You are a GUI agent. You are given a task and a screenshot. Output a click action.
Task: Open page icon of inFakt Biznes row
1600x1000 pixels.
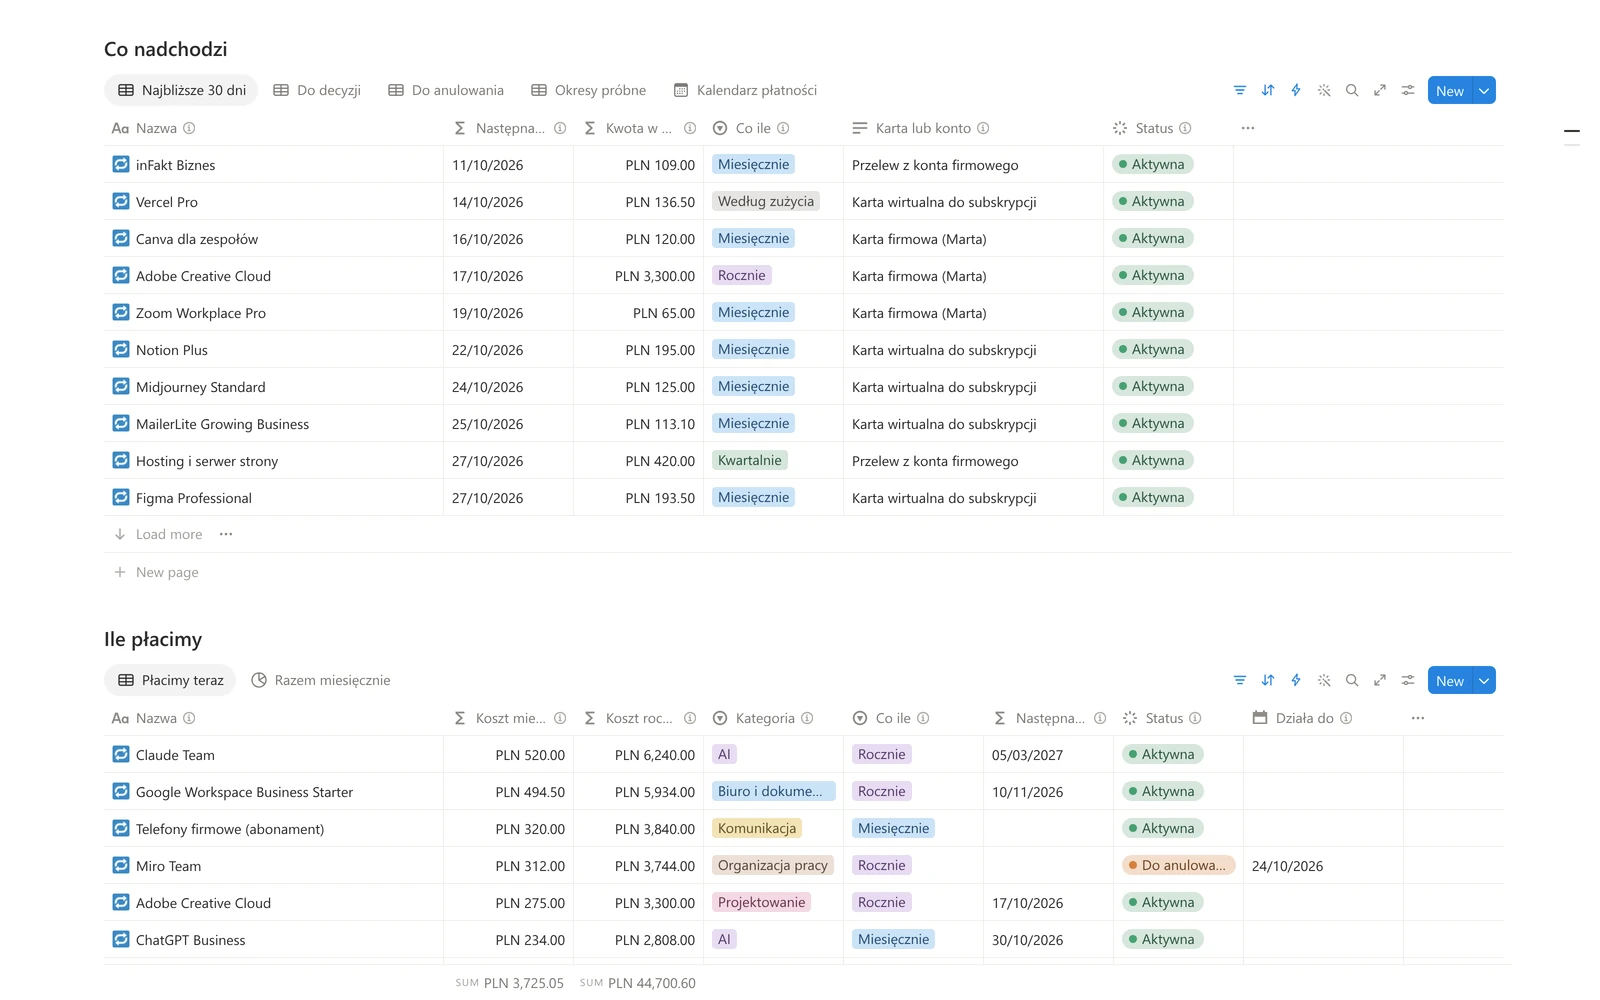tap(121, 164)
